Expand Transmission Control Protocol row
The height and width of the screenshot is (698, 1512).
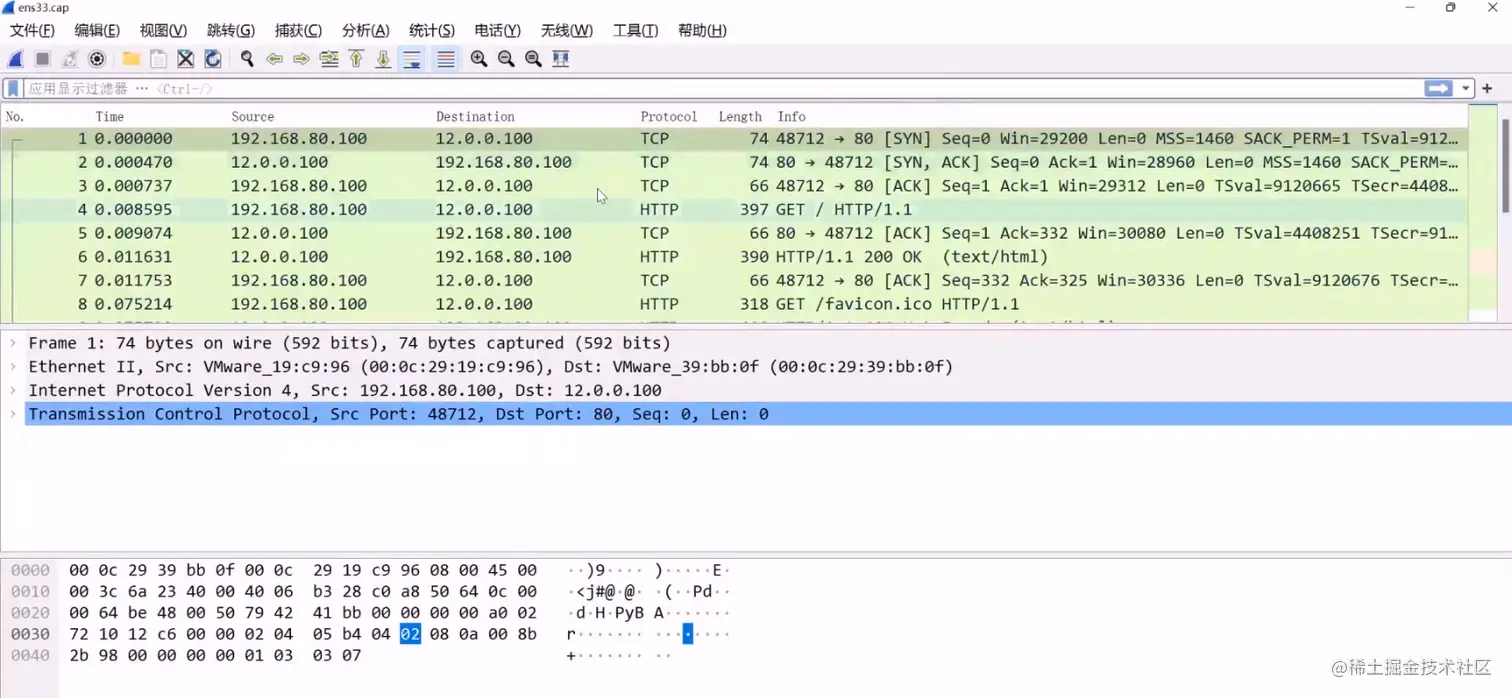coord(13,414)
